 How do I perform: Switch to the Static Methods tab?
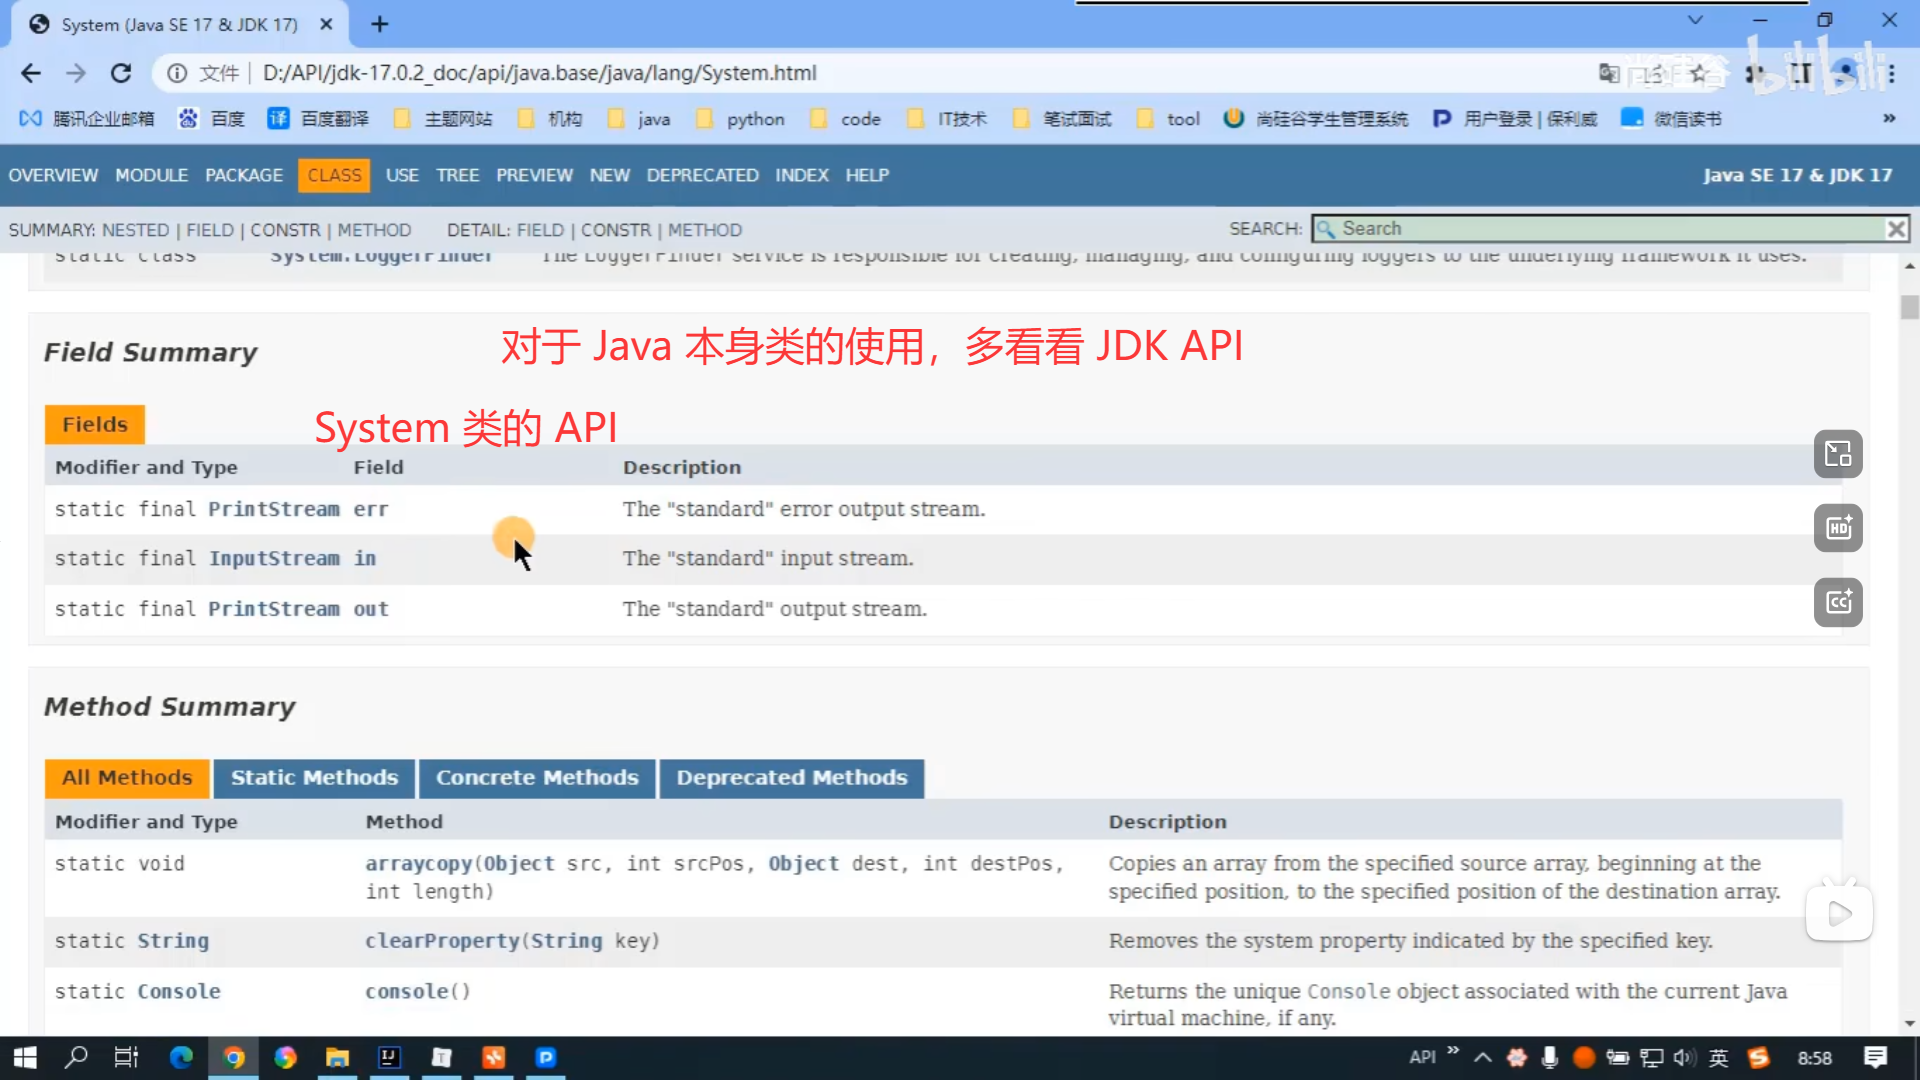pos(314,778)
